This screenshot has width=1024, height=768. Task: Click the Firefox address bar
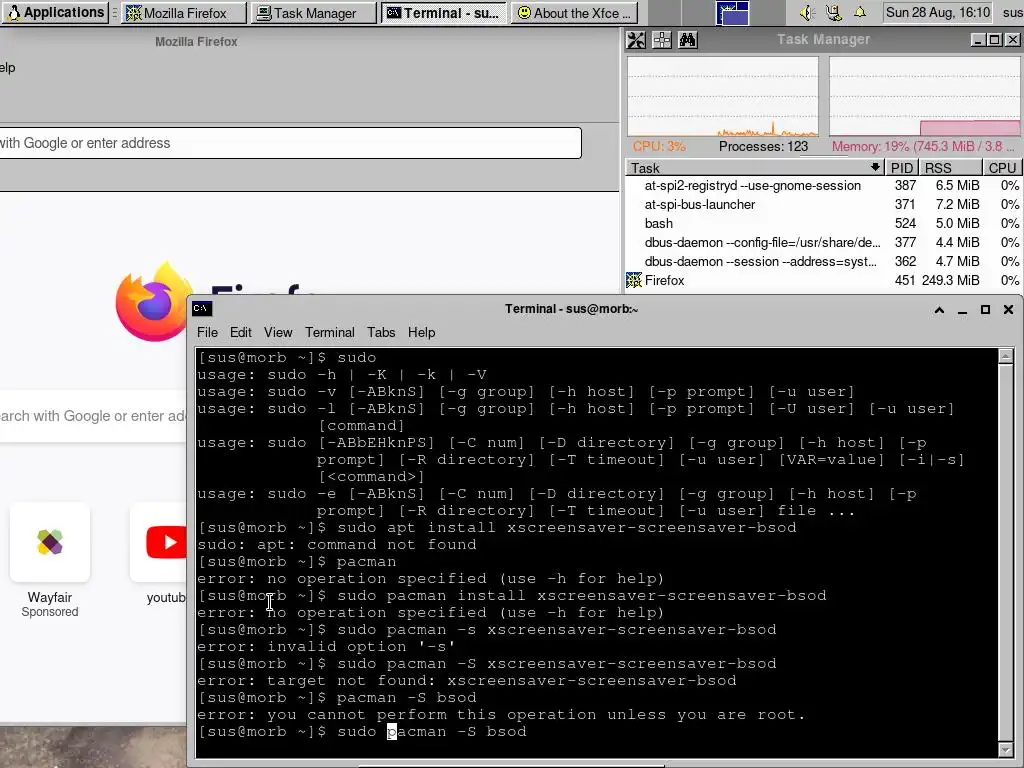pyautogui.click(x=290, y=143)
